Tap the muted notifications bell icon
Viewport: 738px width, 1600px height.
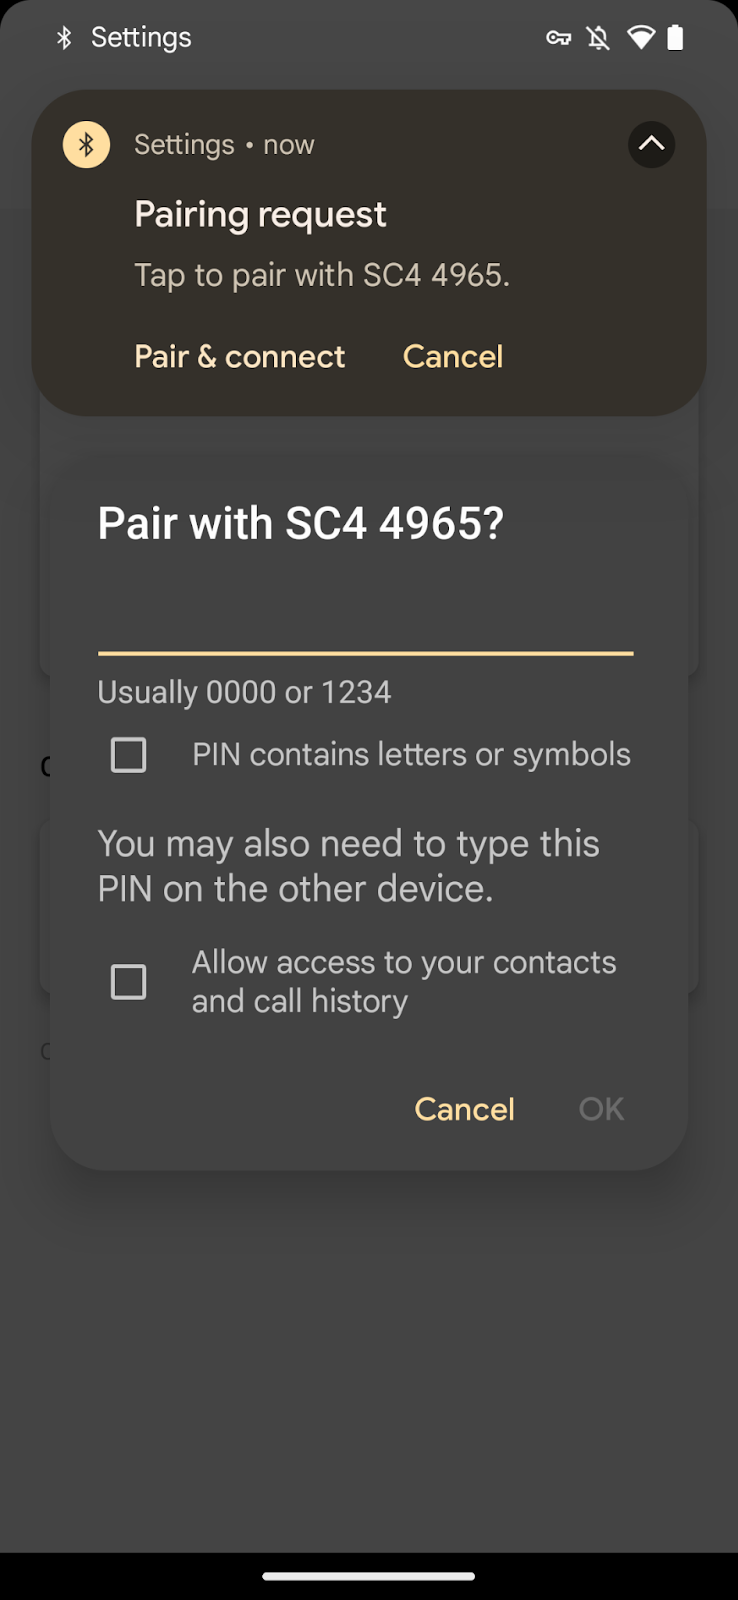coord(598,38)
